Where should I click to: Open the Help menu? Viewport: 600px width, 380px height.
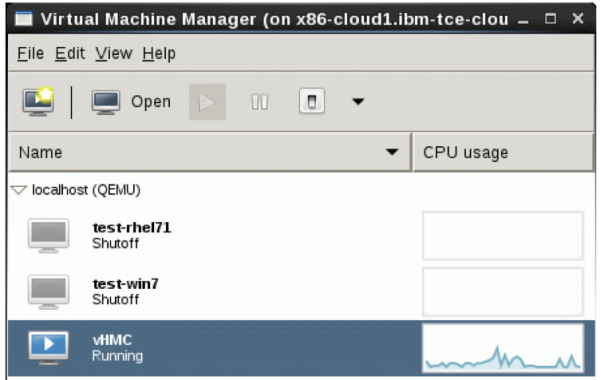[159, 53]
